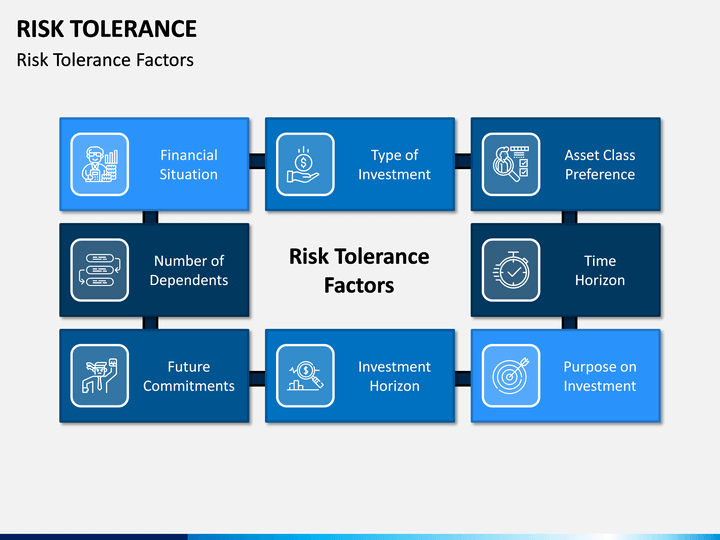Select the Future Commitments person icon
The image size is (720, 540).
click(x=100, y=376)
